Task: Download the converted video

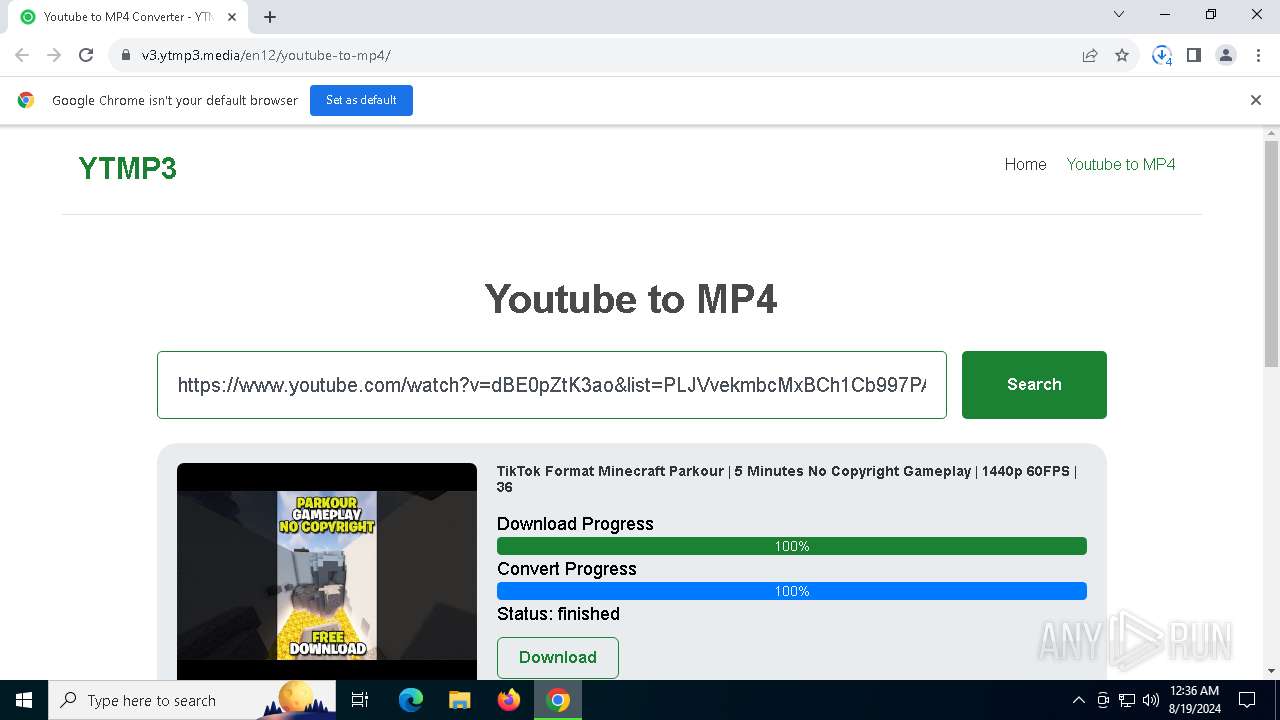Action: click(558, 657)
